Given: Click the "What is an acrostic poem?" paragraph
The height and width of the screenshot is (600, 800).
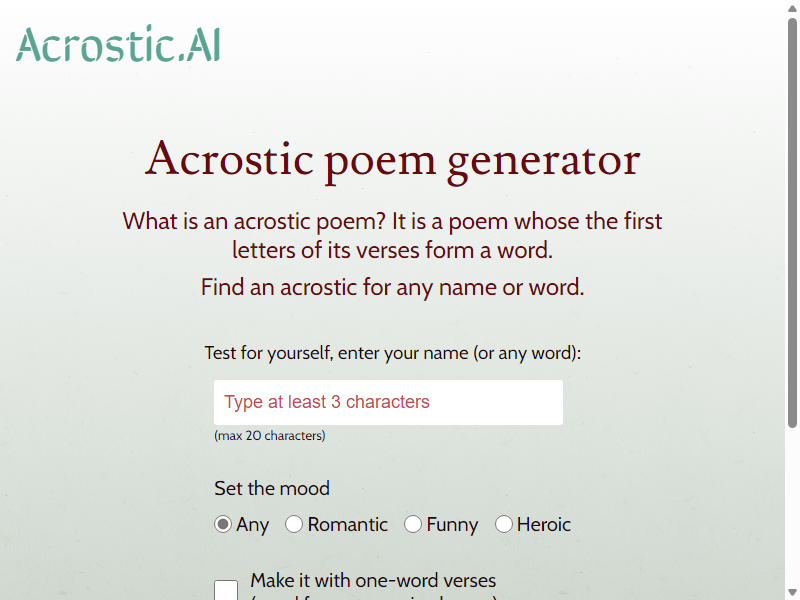Looking at the screenshot, I should (x=392, y=235).
